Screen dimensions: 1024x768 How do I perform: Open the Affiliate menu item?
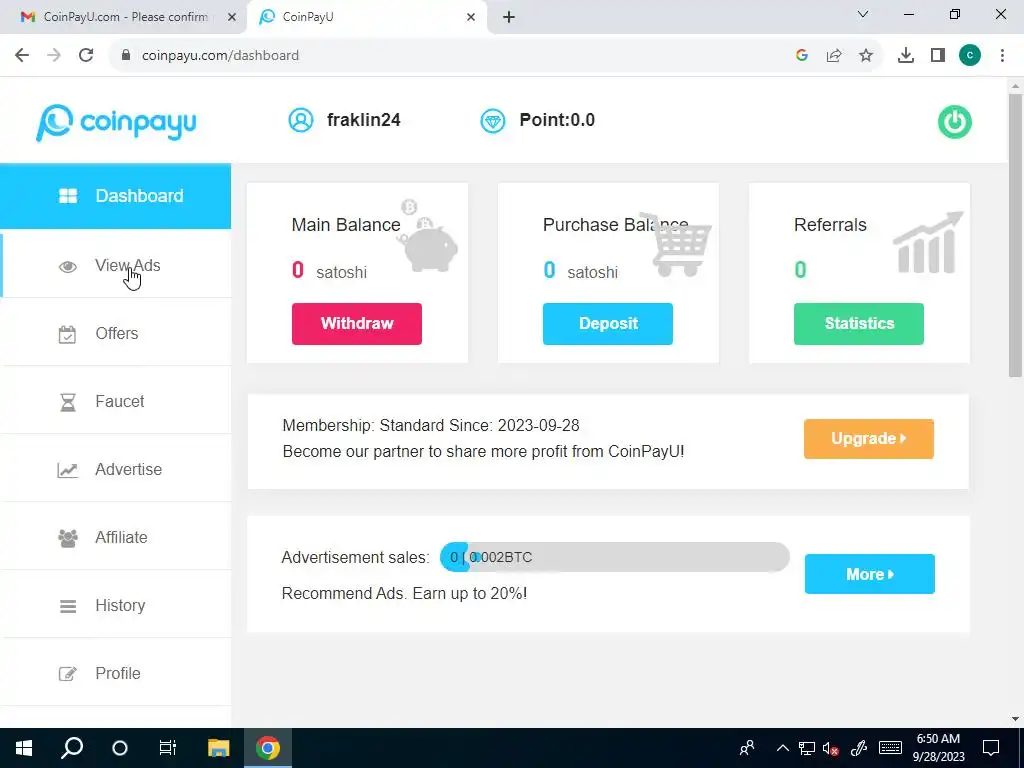coord(116,537)
